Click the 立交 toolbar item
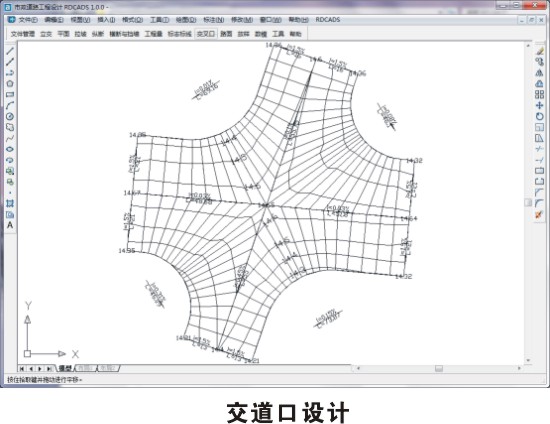This screenshot has width=550, height=424. [x=46, y=34]
